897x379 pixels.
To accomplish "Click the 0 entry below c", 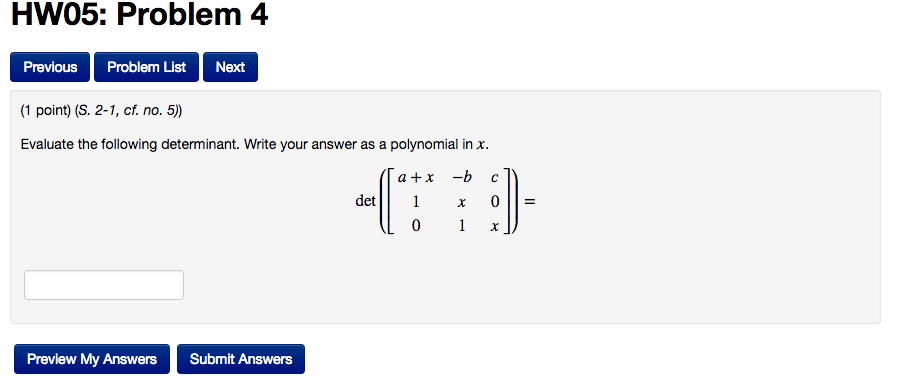I will coord(495,202).
